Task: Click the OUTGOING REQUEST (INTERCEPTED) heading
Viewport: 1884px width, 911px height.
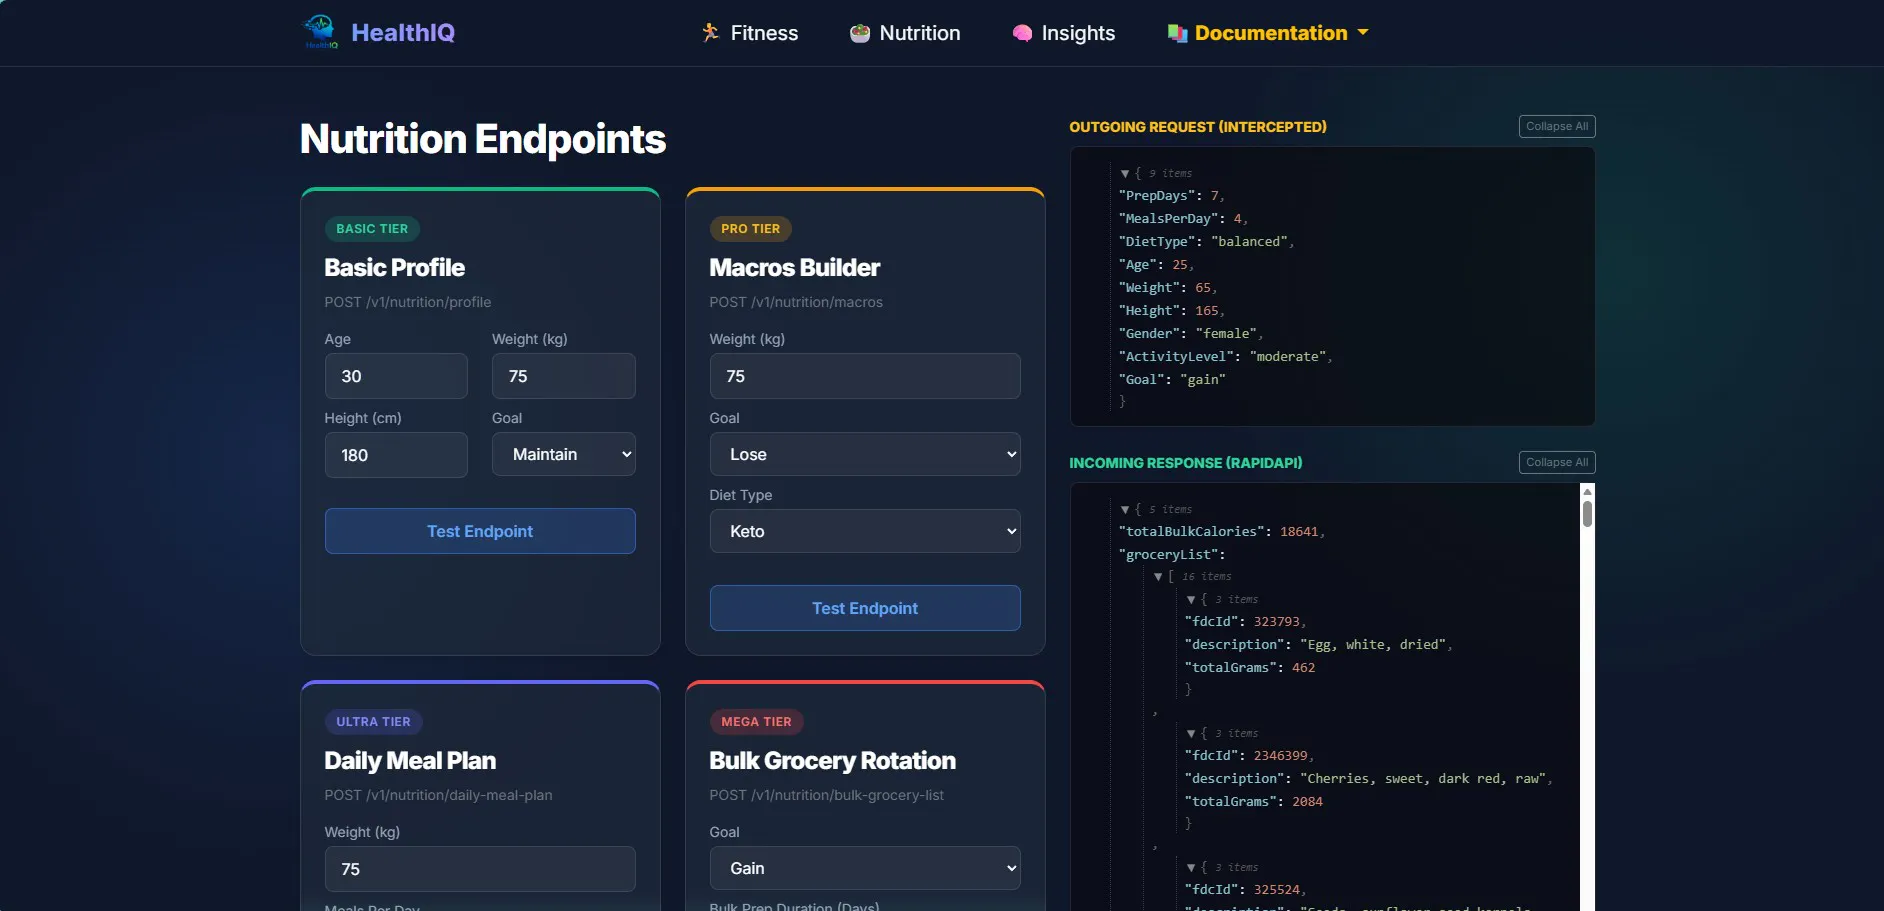Action: pos(1198,127)
